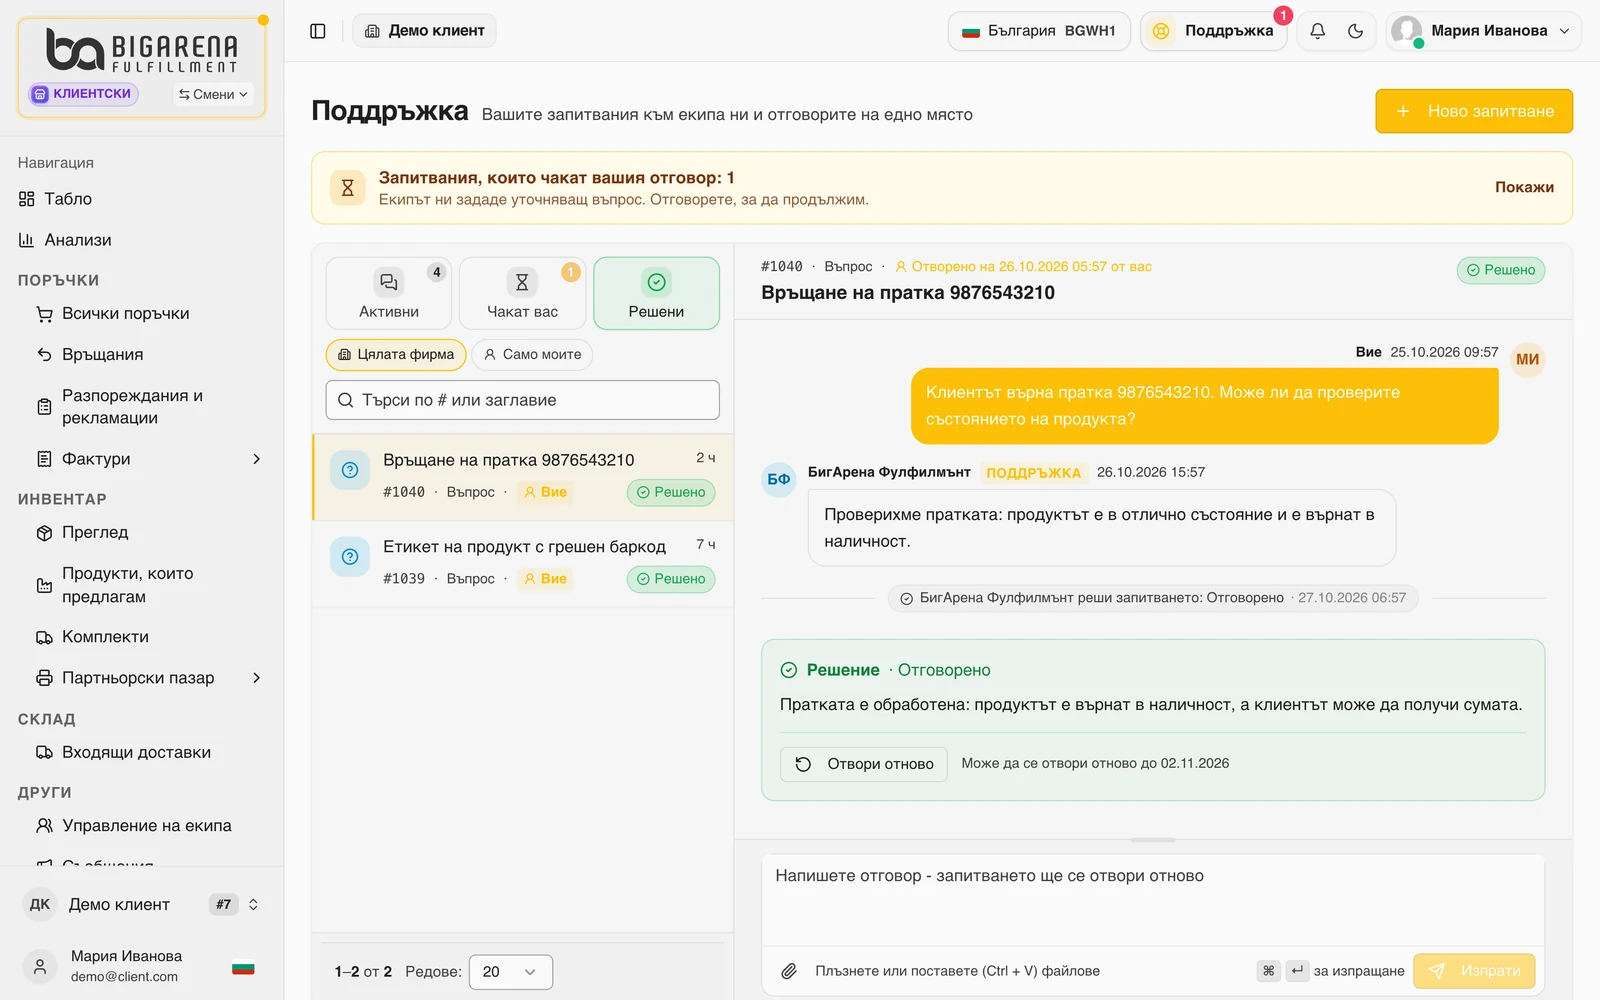Click the Изпрати send button

(1474, 971)
